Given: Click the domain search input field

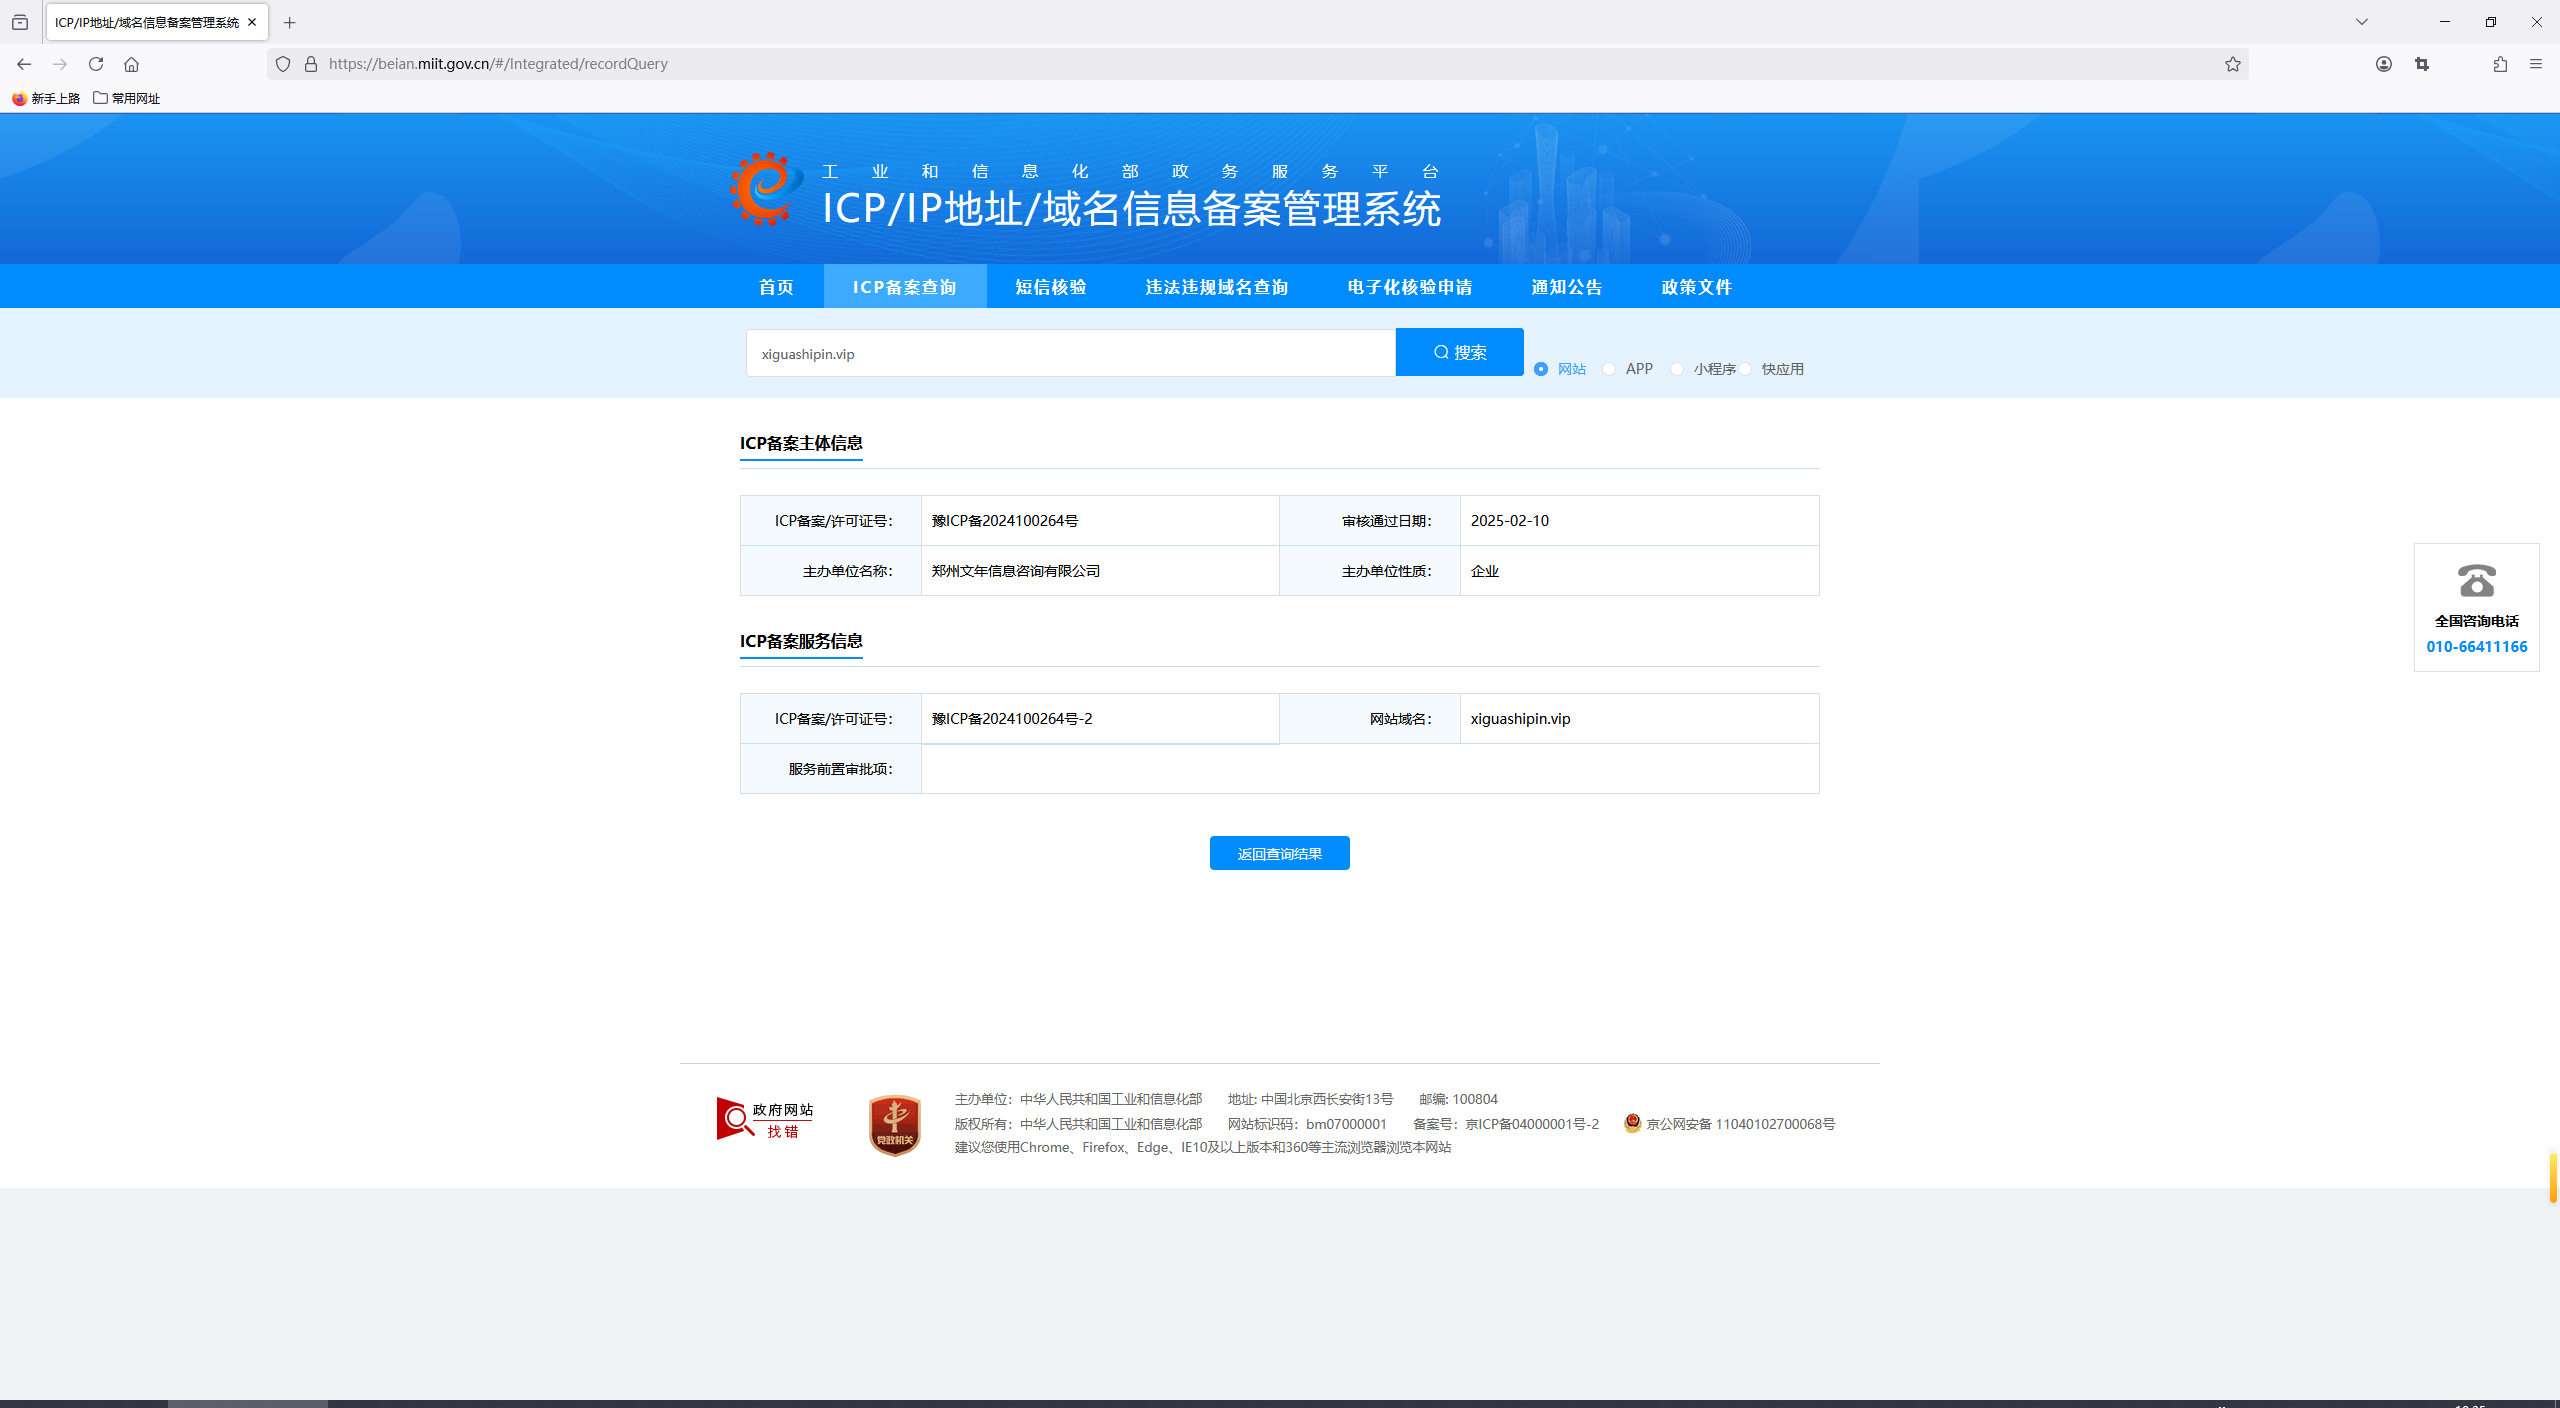Looking at the screenshot, I should pyautogui.click(x=1070, y=353).
